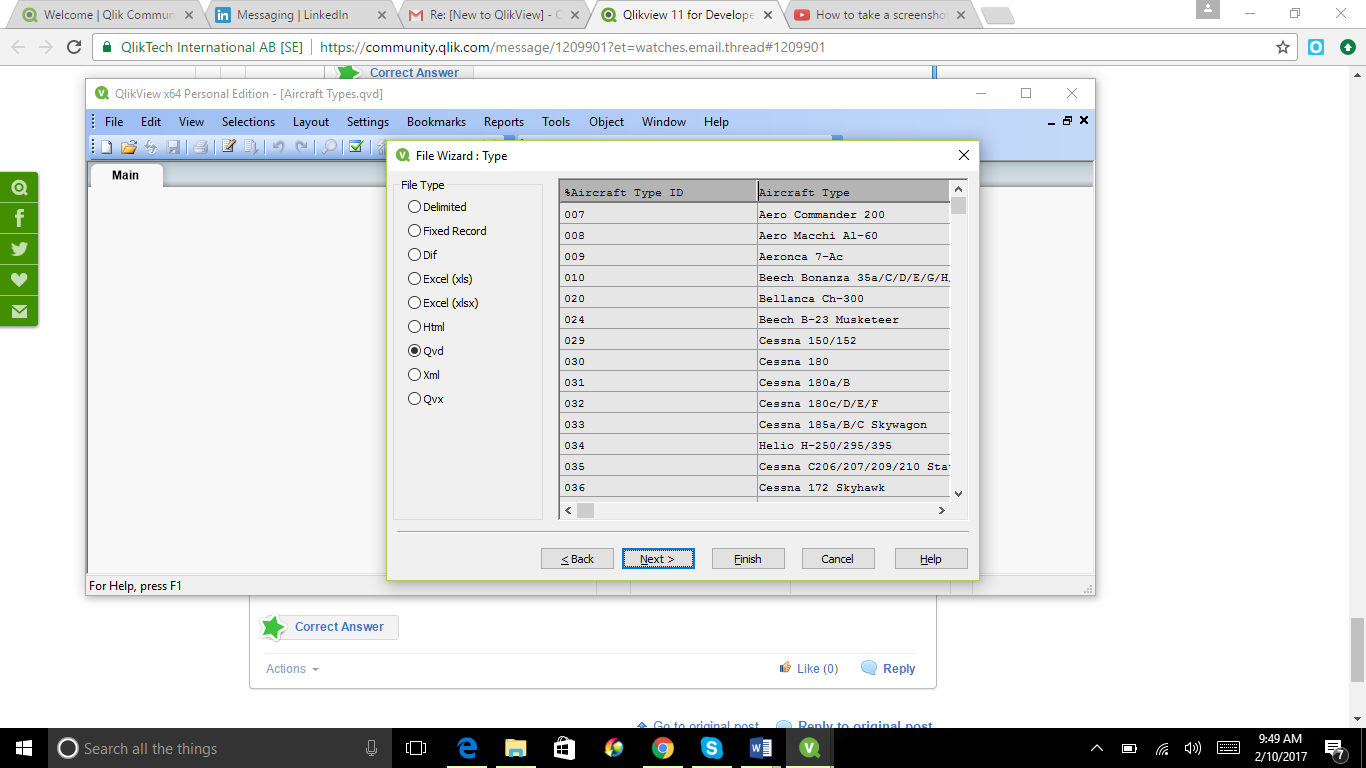Click the email envelope sidebar icon
This screenshot has width=1366, height=768.
pyautogui.click(x=19, y=311)
